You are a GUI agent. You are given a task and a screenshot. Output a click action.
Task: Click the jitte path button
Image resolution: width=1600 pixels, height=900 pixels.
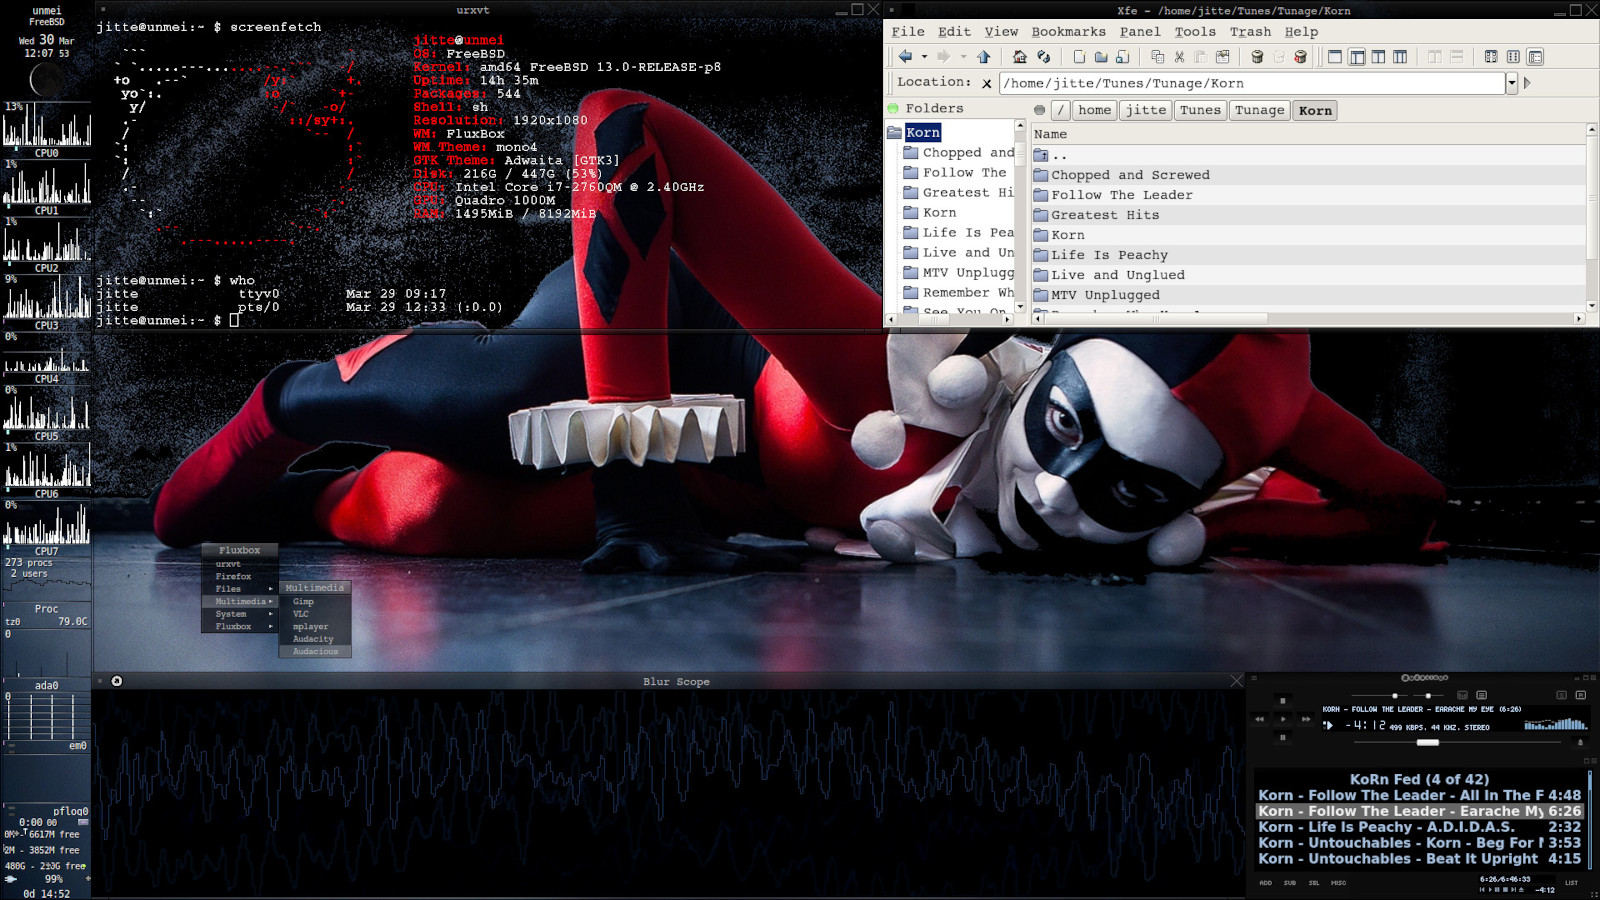1146,110
